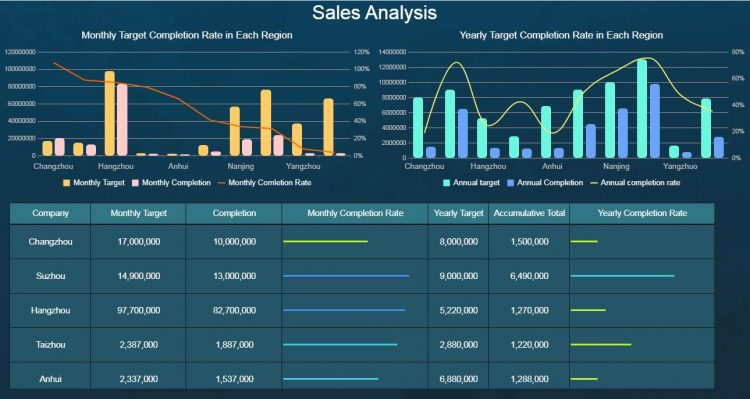Select Monthly Completion Rate column header

355,213
